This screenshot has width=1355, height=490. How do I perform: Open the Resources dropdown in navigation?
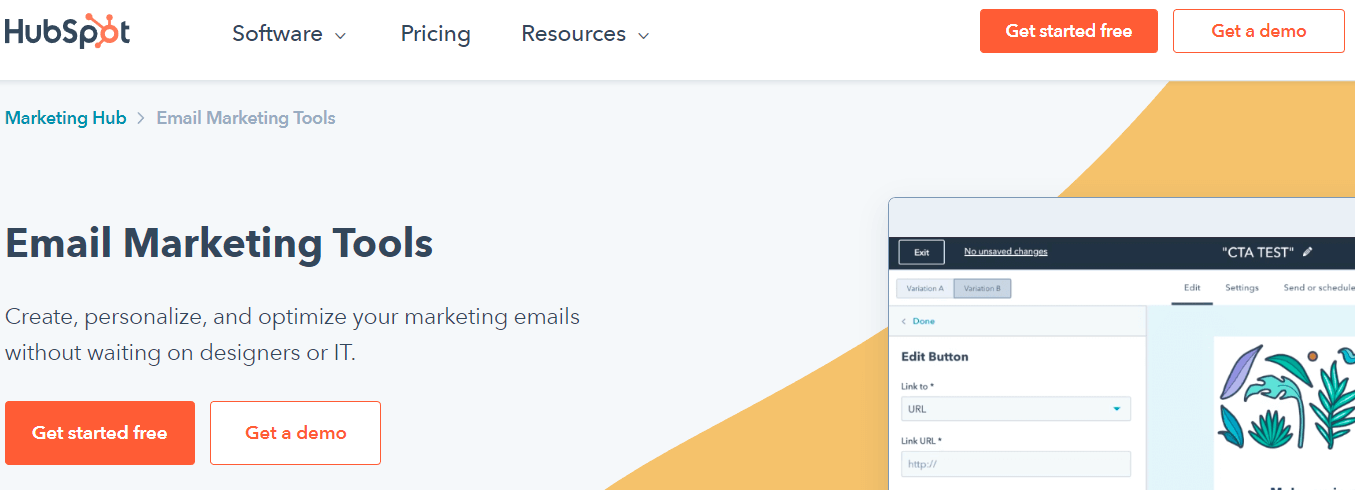click(585, 34)
